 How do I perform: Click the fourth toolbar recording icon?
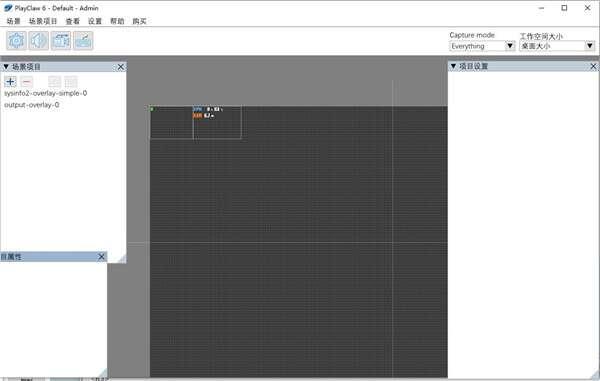83,40
